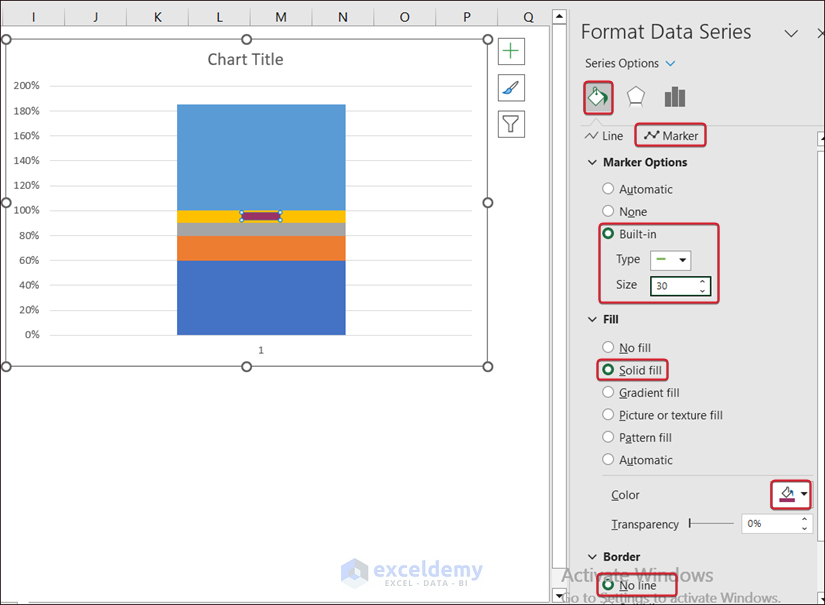Select the Effects pentagon tab
825x605 pixels.
pos(636,97)
